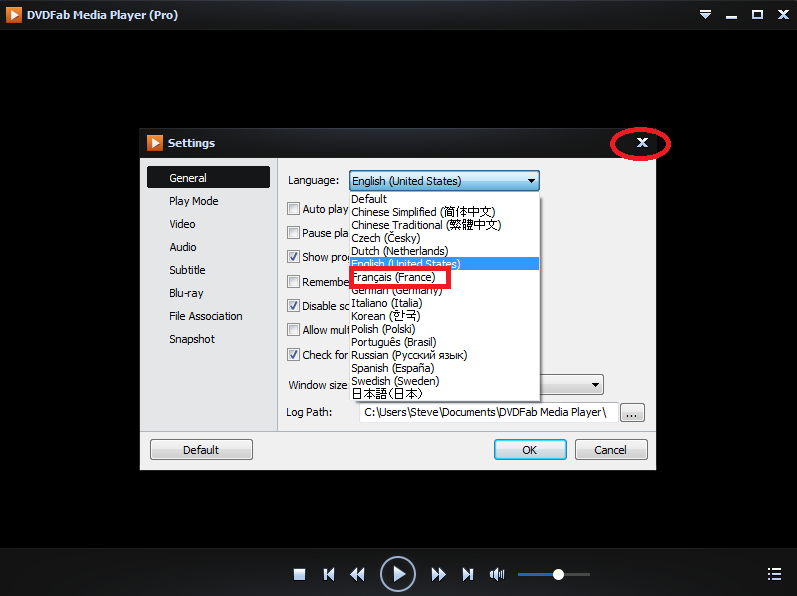Image resolution: width=797 pixels, height=596 pixels.
Task: Open the Audio settings section
Action: pyautogui.click(x=183, y=247)
